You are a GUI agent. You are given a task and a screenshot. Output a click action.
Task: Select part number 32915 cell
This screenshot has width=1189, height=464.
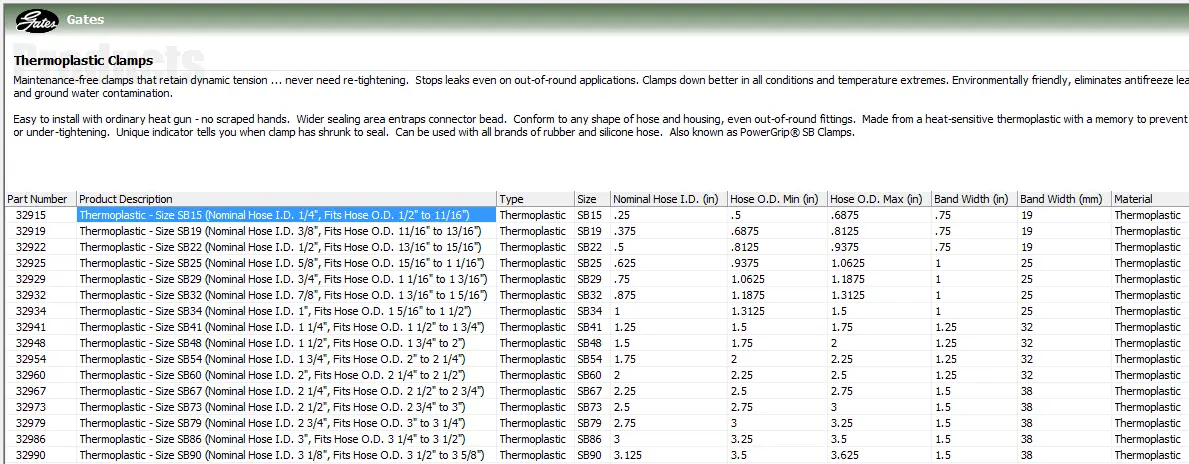(40, 215)
